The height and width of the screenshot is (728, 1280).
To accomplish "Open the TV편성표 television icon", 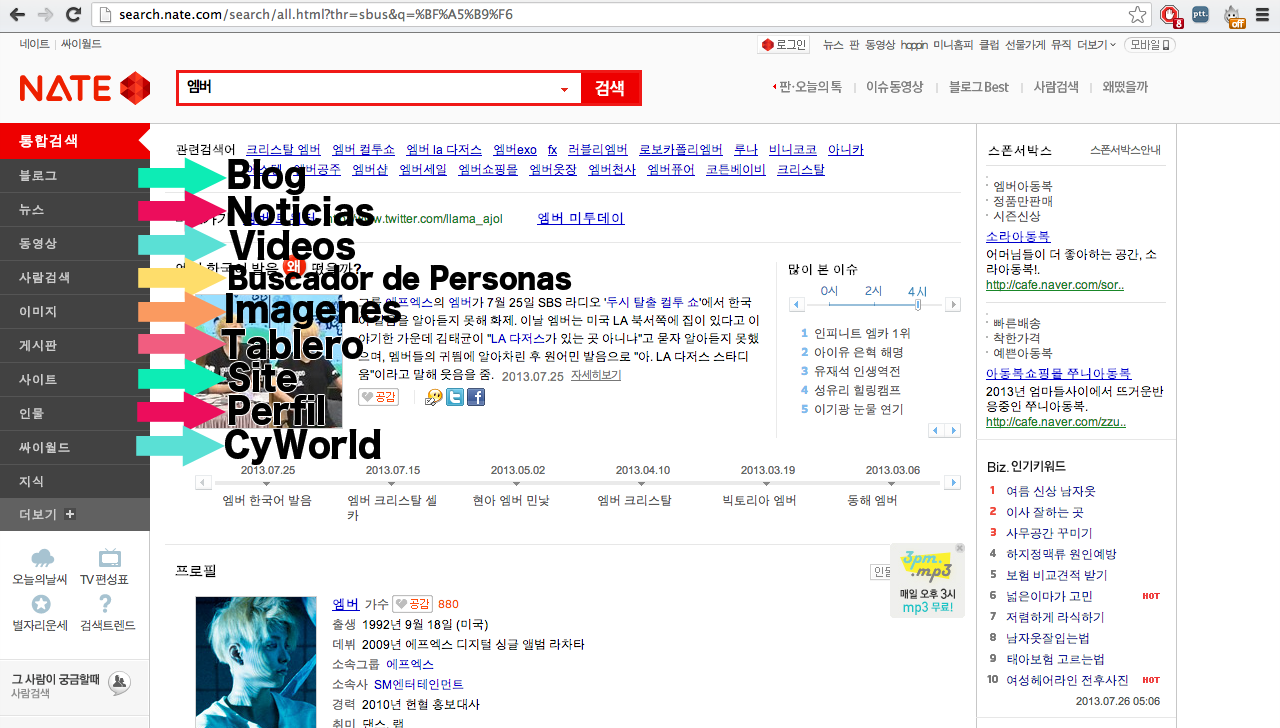I will pyautogui.click(x=110, y=560).
